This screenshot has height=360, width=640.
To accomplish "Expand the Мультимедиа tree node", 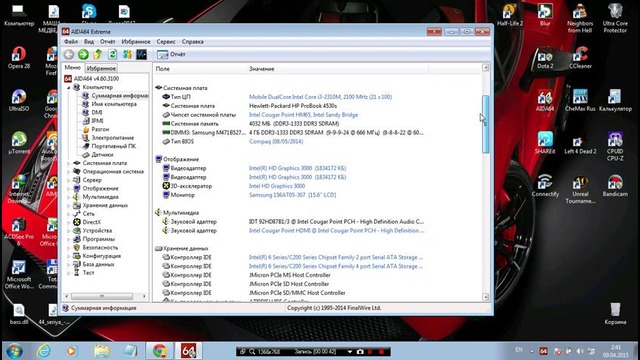I will pyautogui.click(x=69, y=197).
